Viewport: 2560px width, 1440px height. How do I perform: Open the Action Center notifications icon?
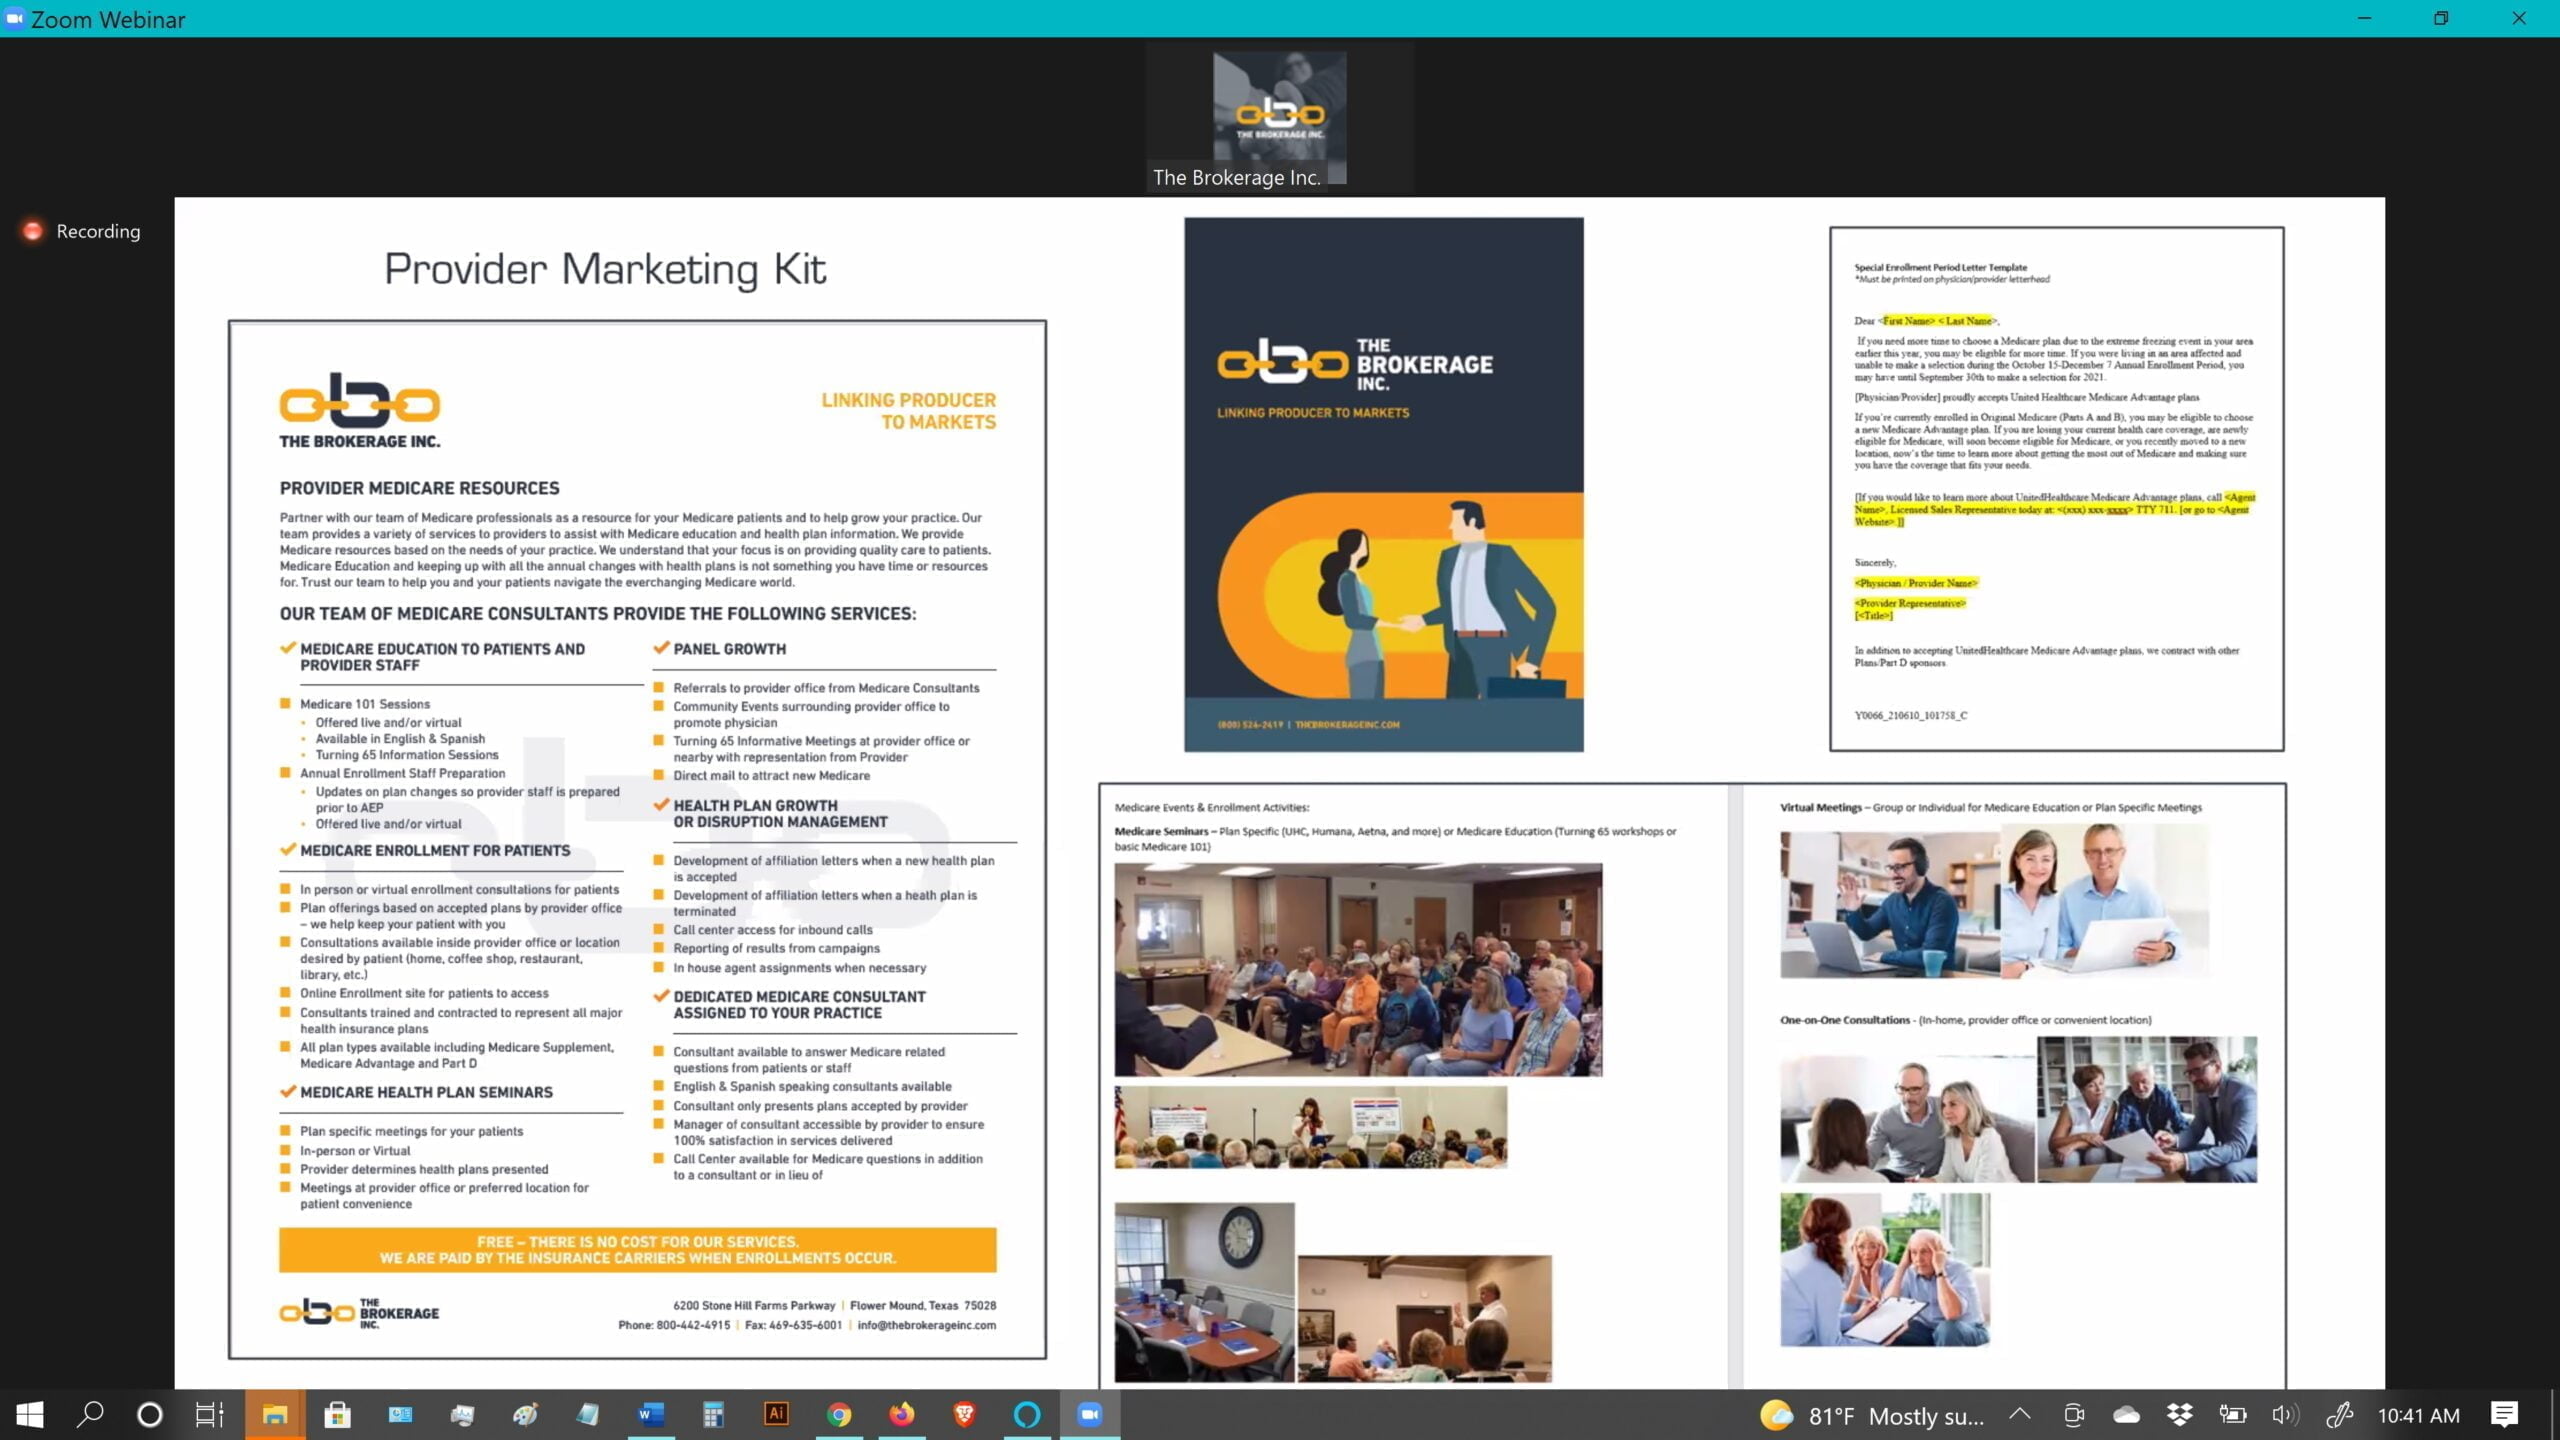pyautogui.click(x=2505, y=1414)
